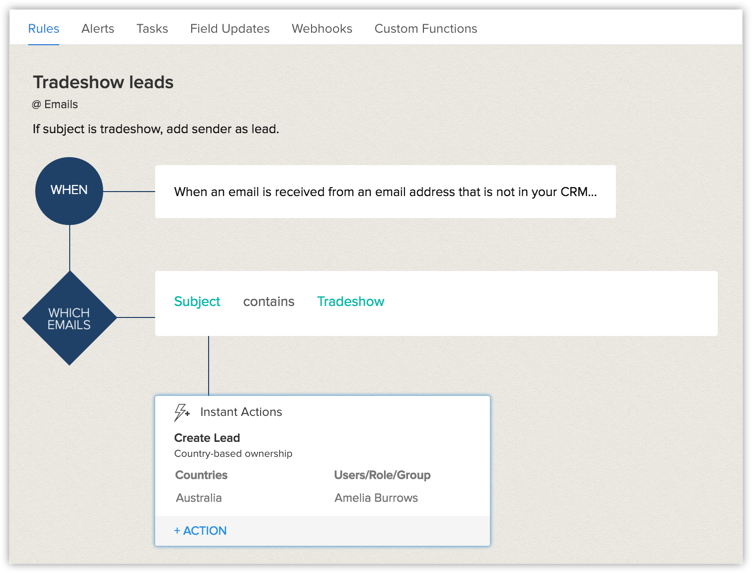The image size is (752, 573).
Task: Go to the Tasks tab
Action: tap(152, 29)
